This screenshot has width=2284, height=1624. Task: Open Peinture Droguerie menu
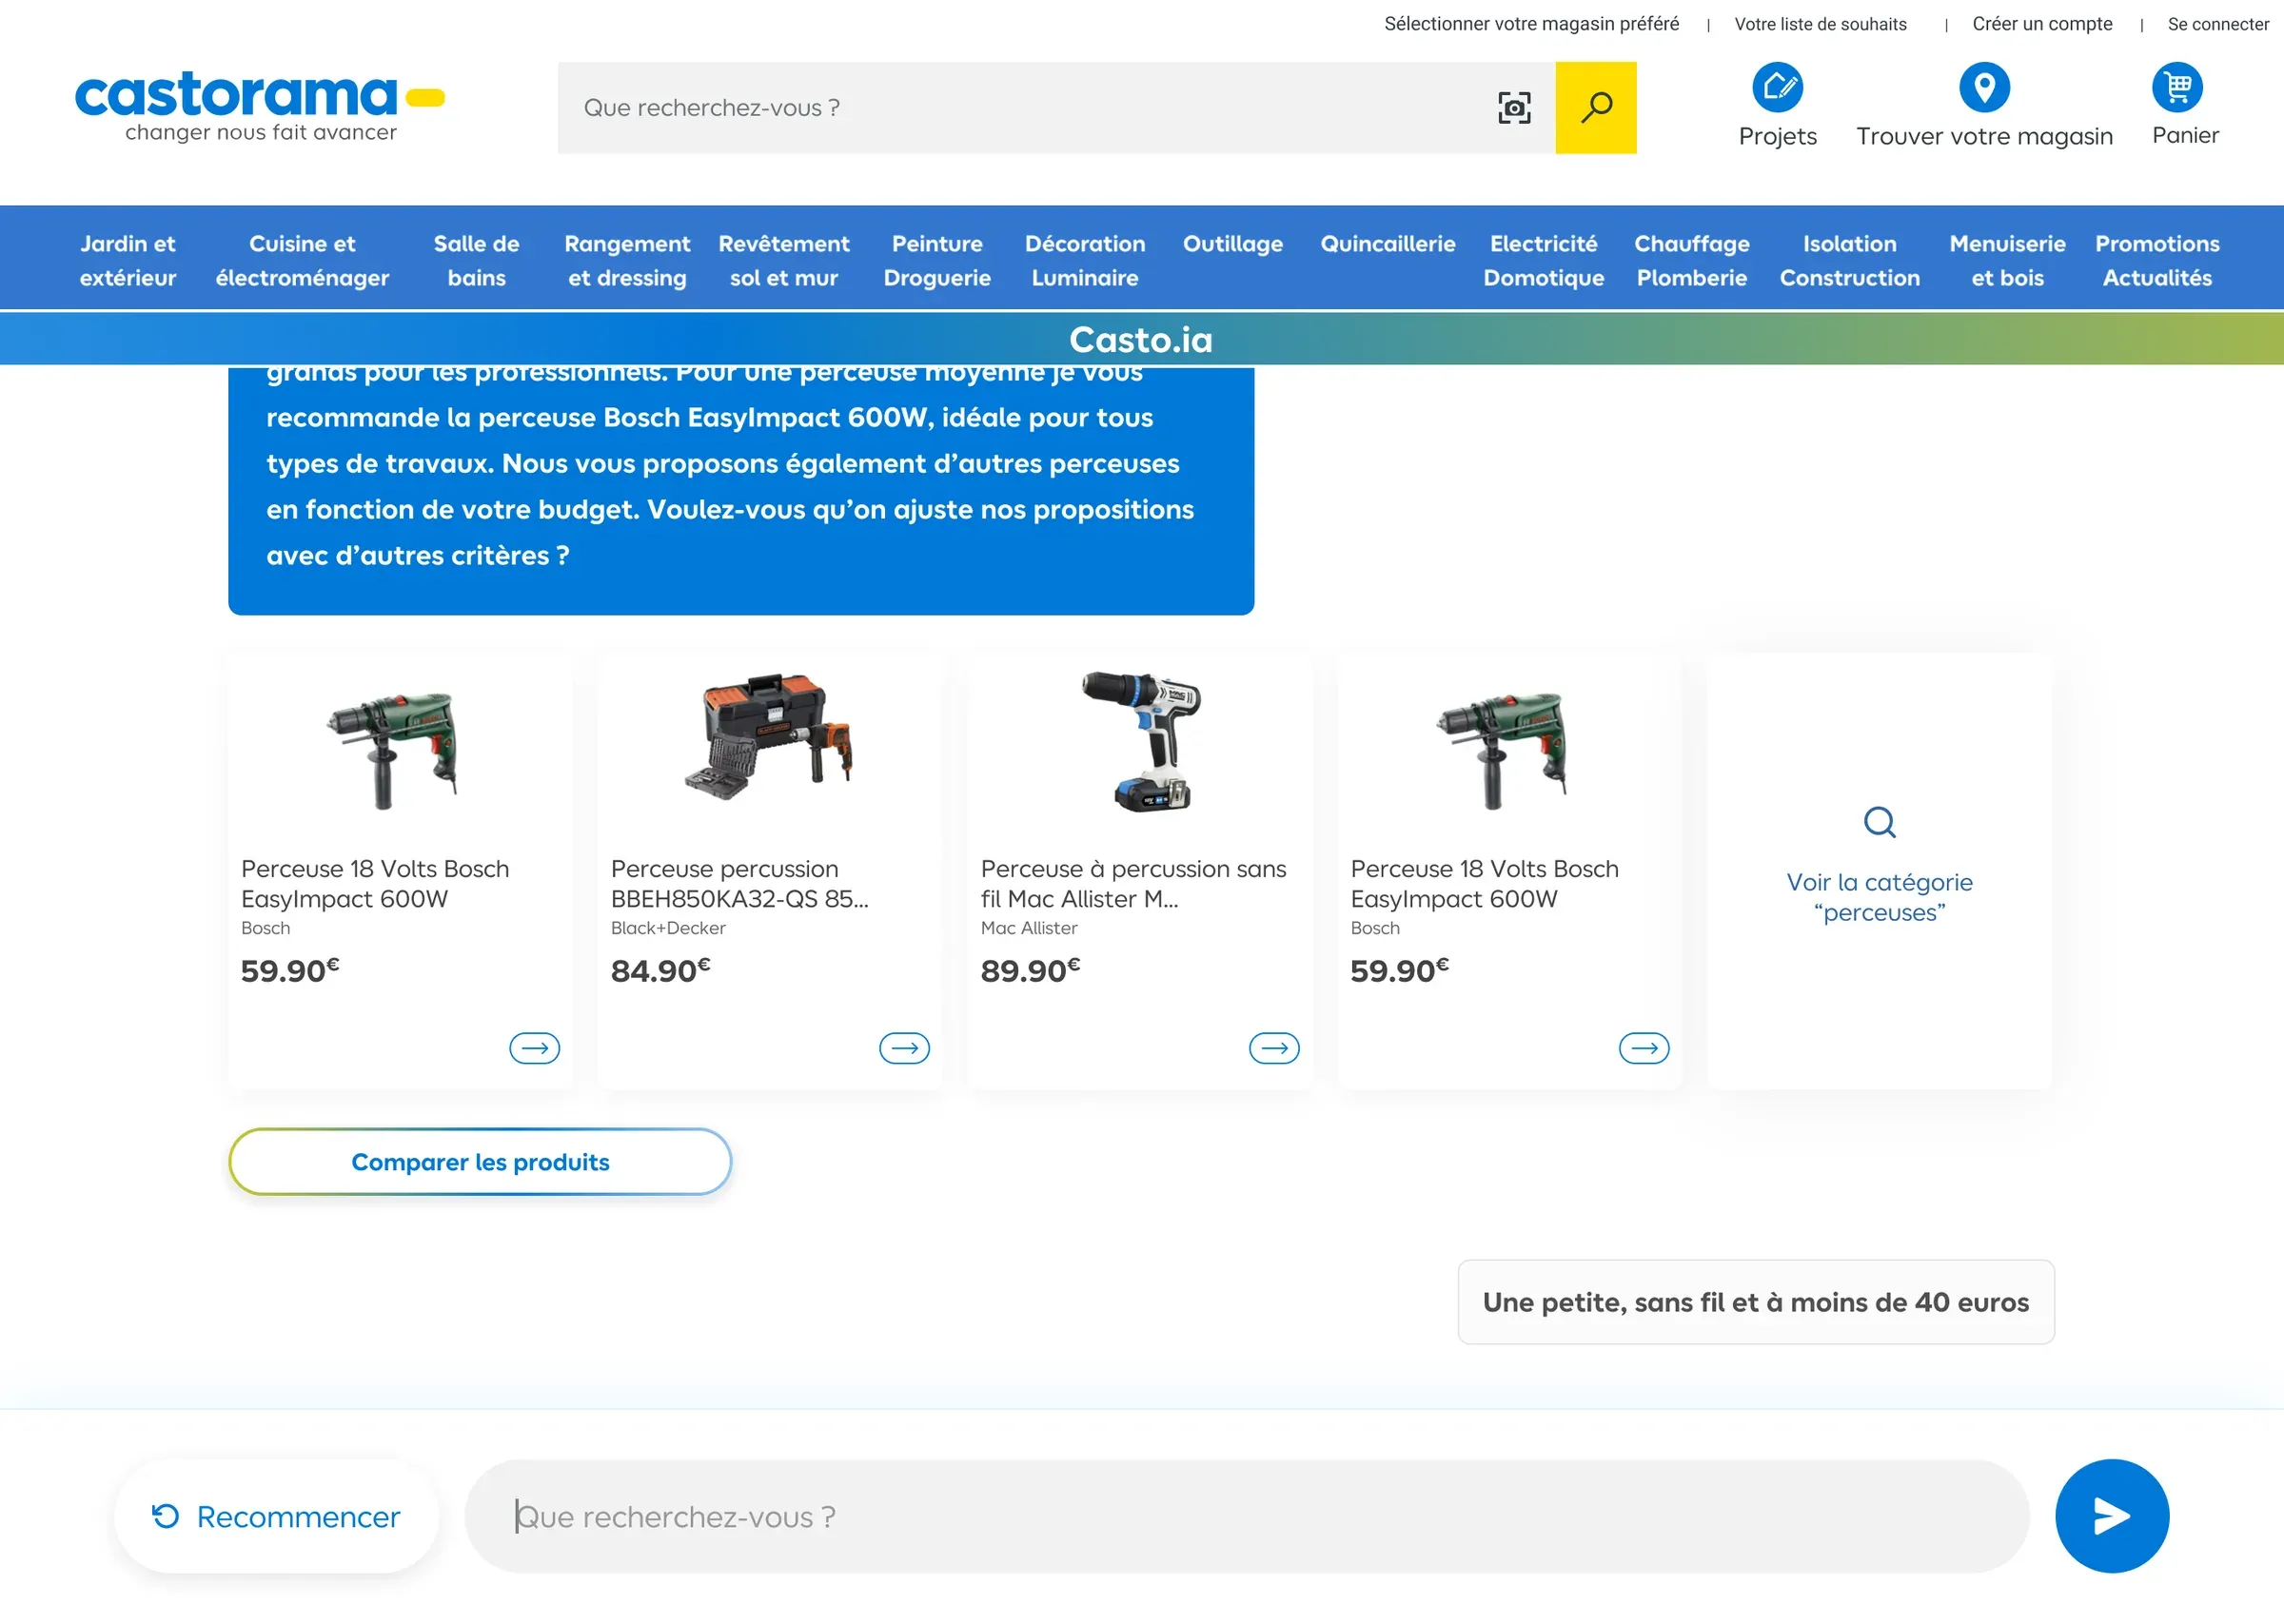tap(937, 260)
